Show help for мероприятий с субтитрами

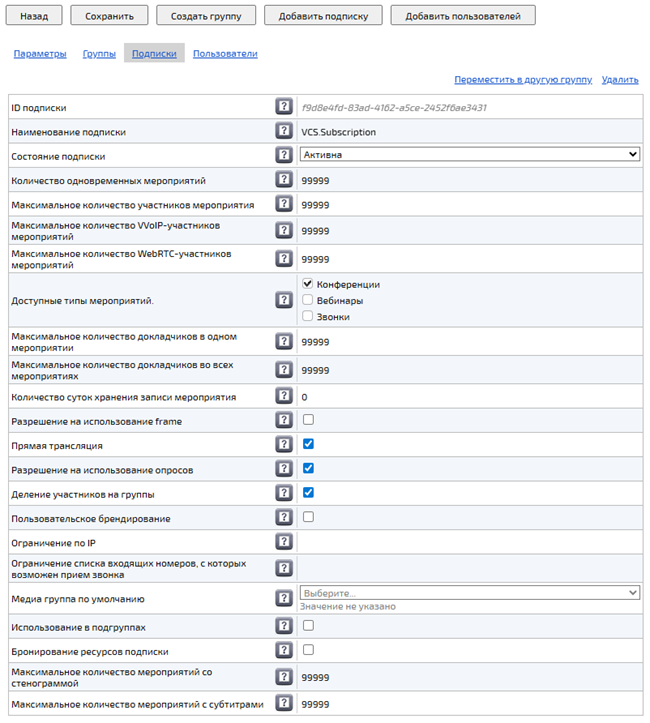click(284, 704)
